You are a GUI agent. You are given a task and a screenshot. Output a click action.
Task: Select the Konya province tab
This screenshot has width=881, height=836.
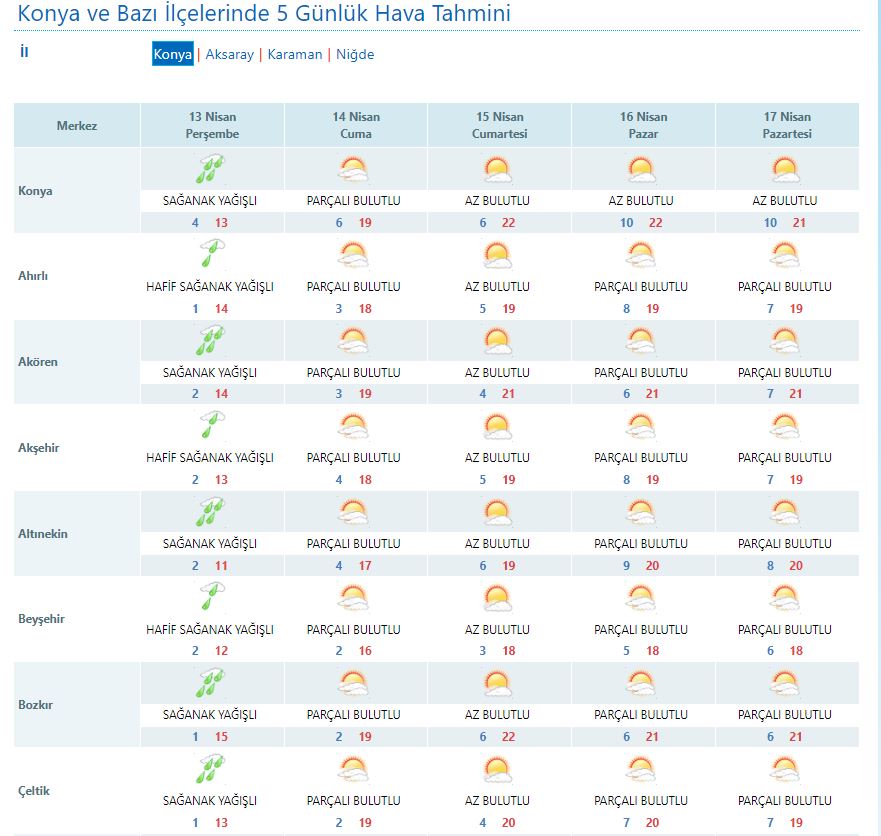[x=172, y=55]
